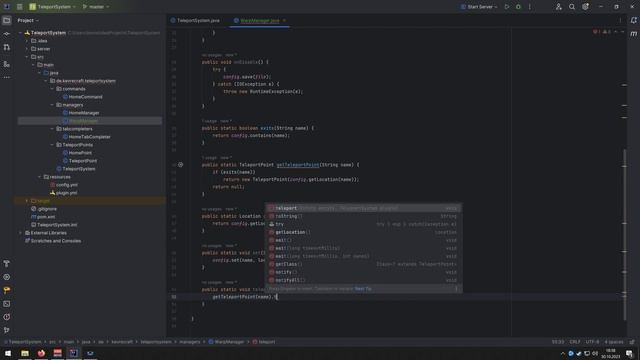
Task: Expand the target folder
Action: tap(27, 201)
